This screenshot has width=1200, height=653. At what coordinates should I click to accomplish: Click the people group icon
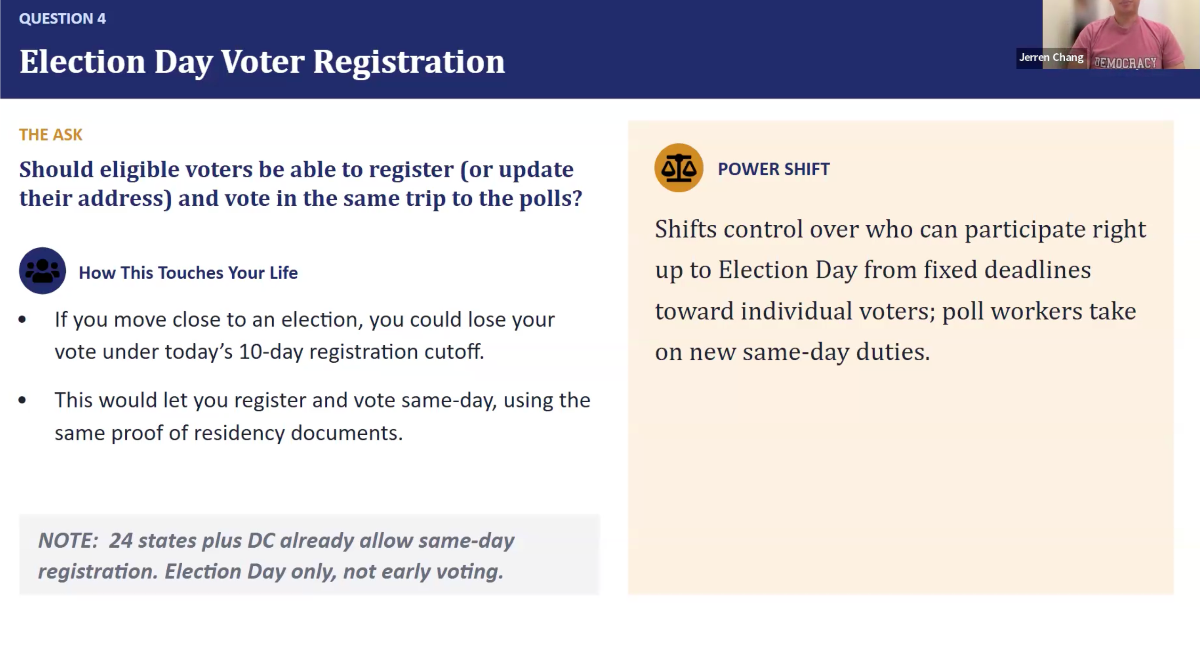point(43,271)
